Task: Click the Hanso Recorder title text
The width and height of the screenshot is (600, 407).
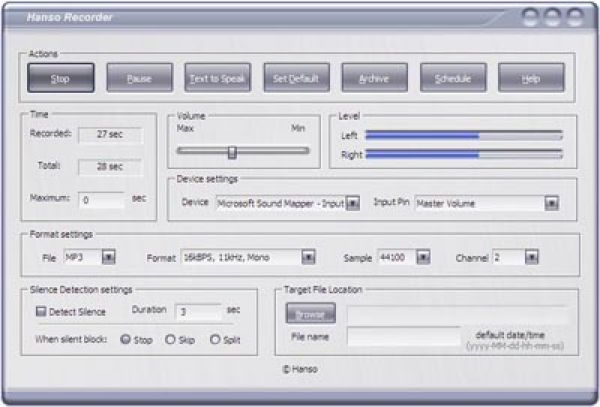Action: (70, 17)
